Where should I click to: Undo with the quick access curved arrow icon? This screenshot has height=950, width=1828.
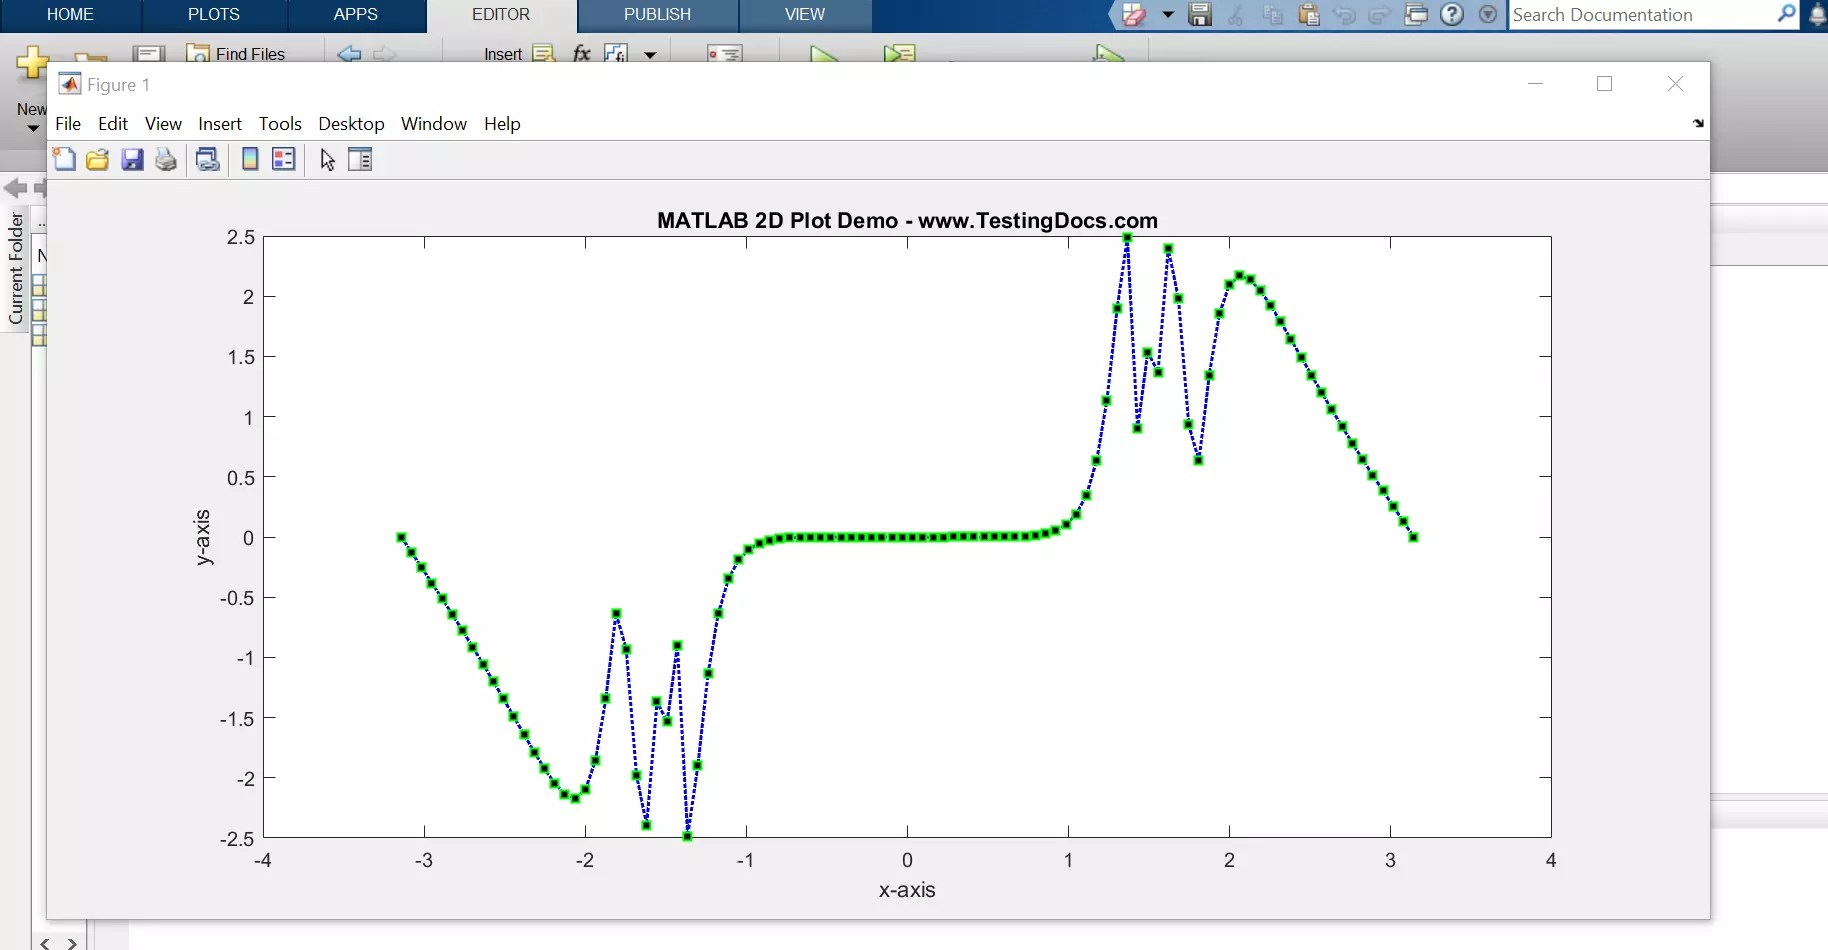coord(1344,15)
